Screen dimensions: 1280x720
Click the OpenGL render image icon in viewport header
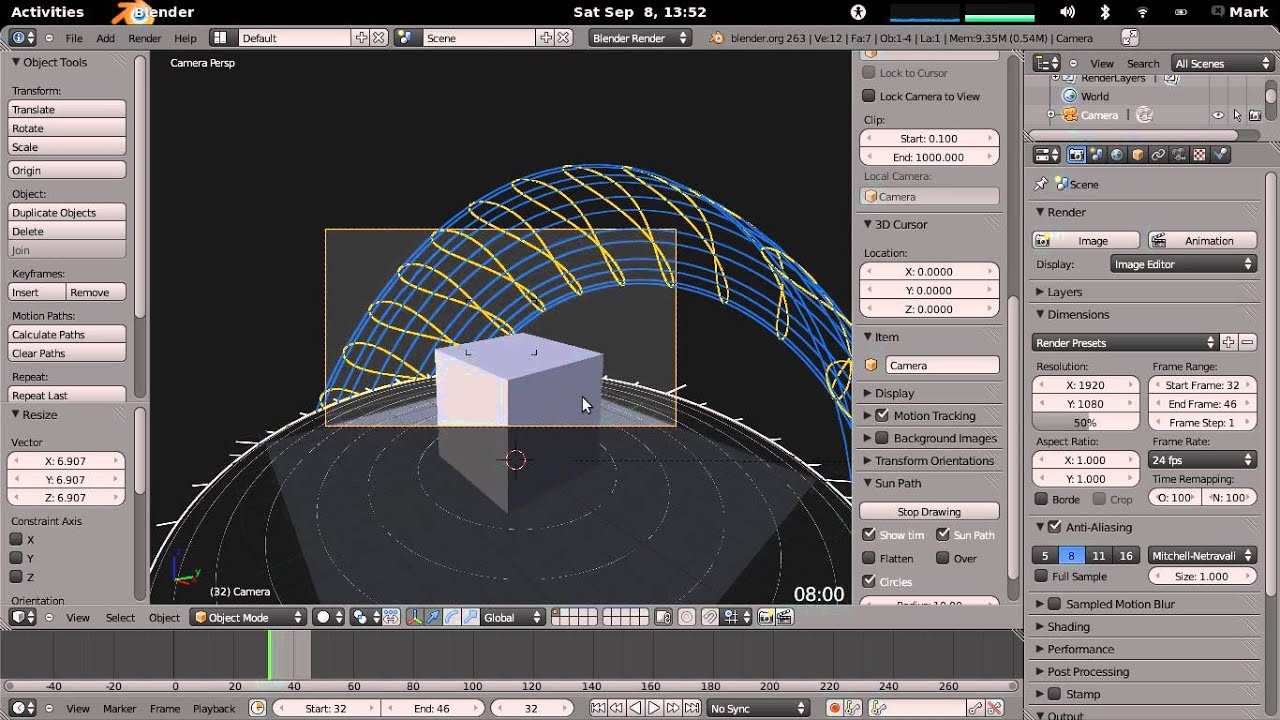[x=767, y=617]
